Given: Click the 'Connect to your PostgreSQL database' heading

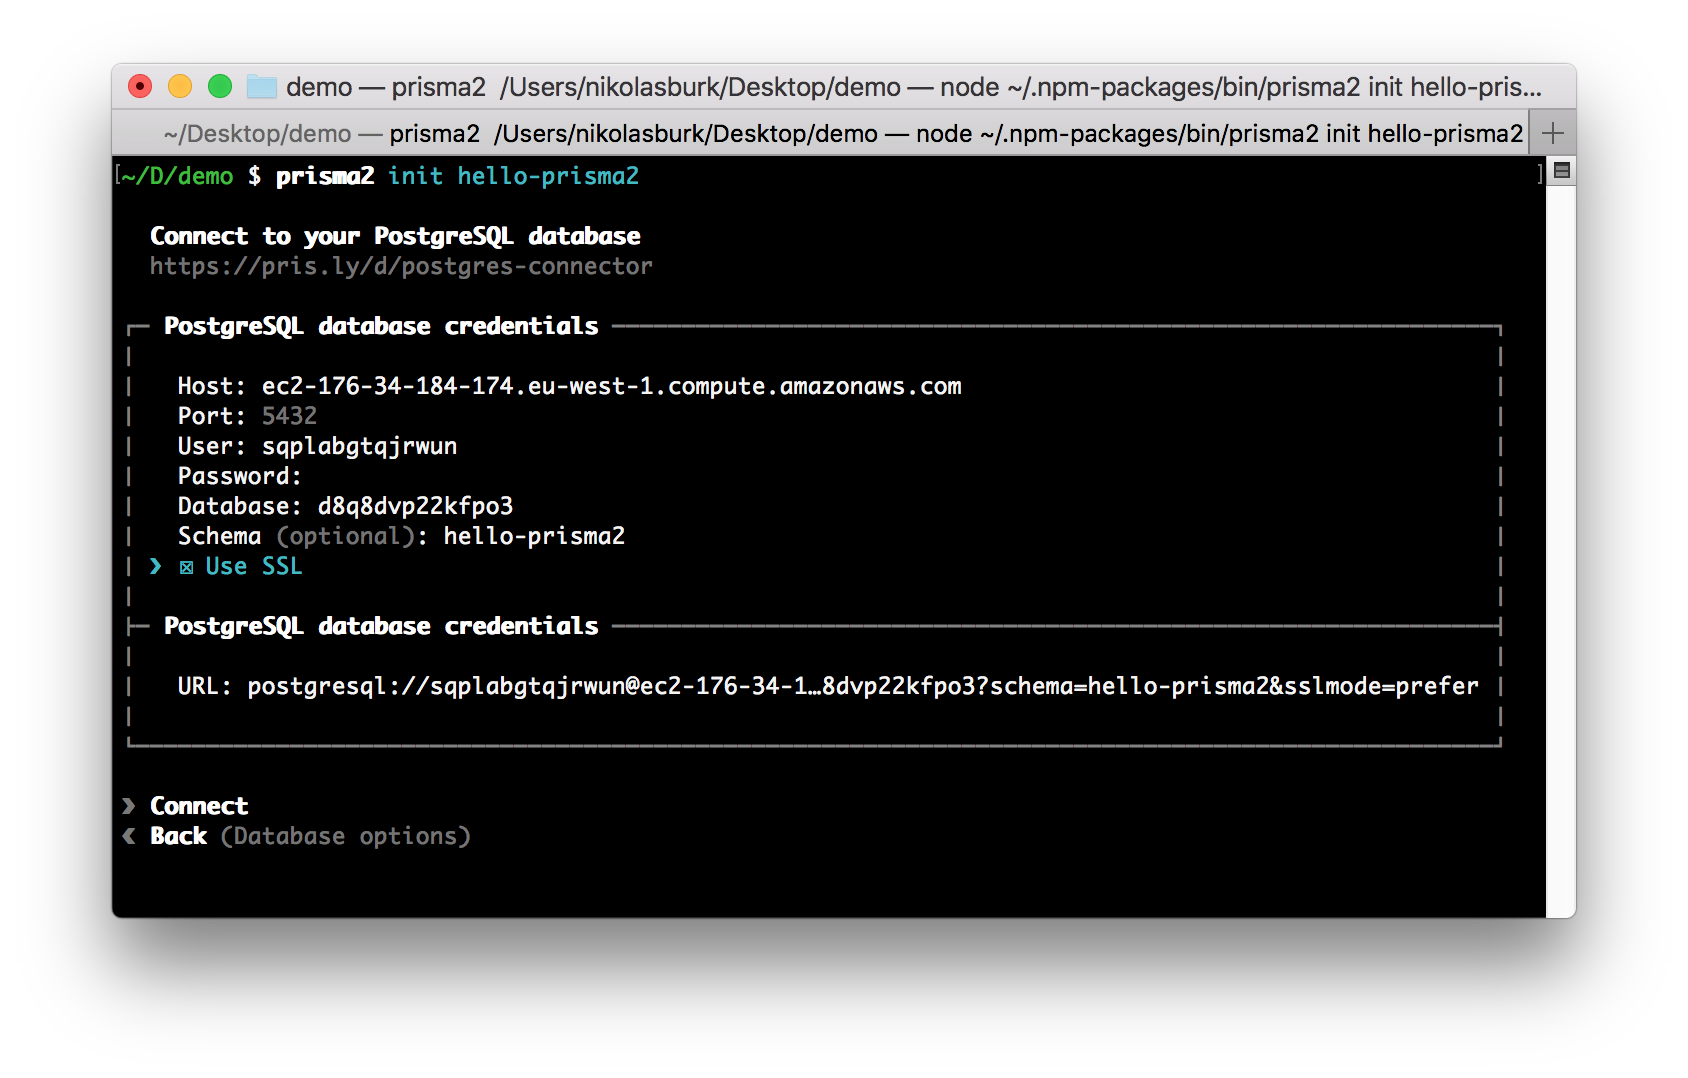Looking at the screenshot, I should tap(395, 236).
